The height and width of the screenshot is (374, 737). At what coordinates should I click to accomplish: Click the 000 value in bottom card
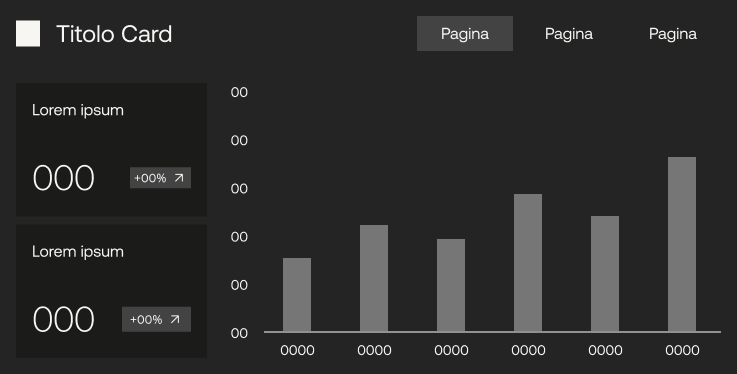tap(63, 319)
